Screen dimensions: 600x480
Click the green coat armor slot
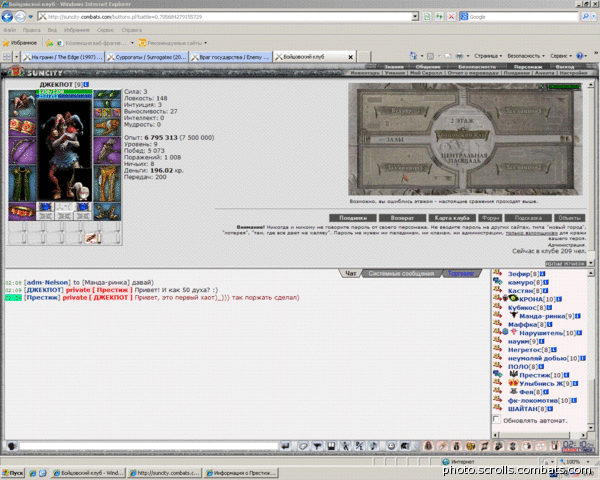click(x=22, y=183)
